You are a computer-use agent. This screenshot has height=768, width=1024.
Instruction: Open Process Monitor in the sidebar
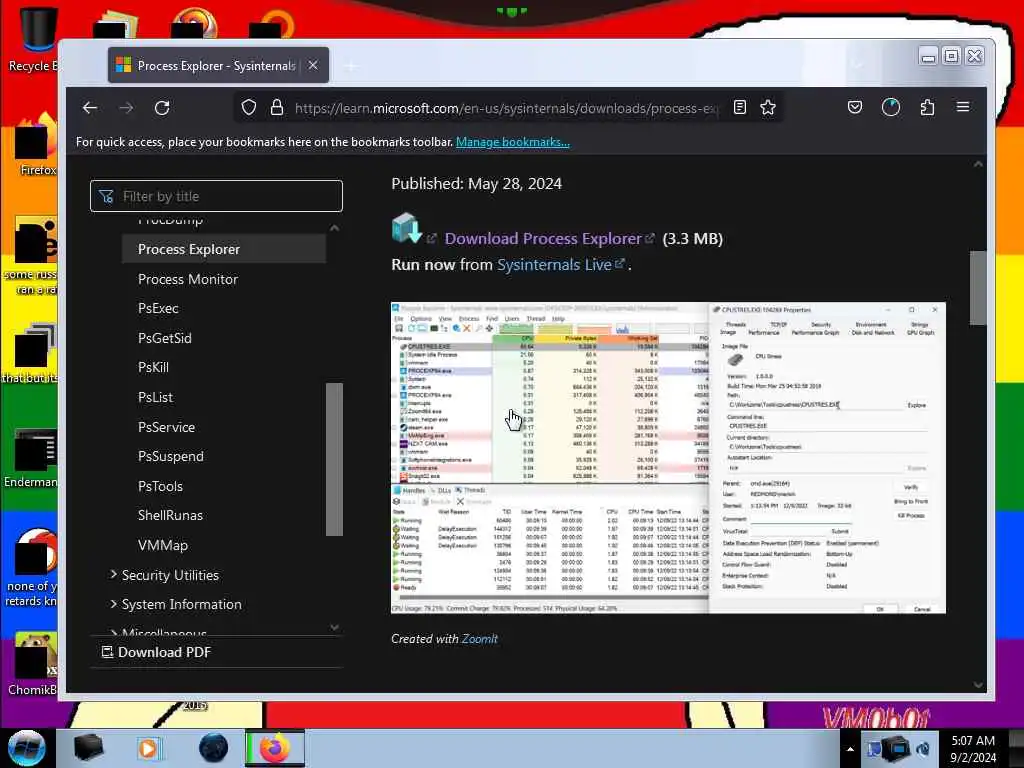[x=187, y=279]
